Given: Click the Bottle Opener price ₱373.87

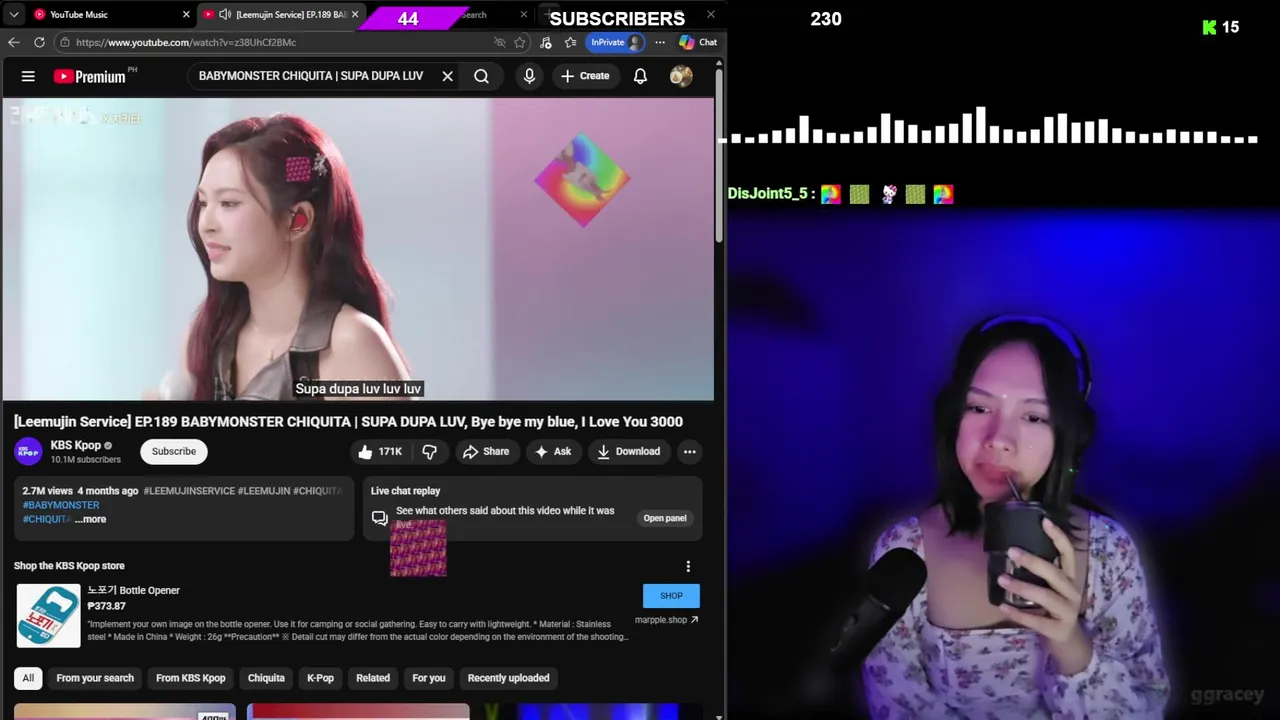Looking at the screenshot, I should pos(107,606).
